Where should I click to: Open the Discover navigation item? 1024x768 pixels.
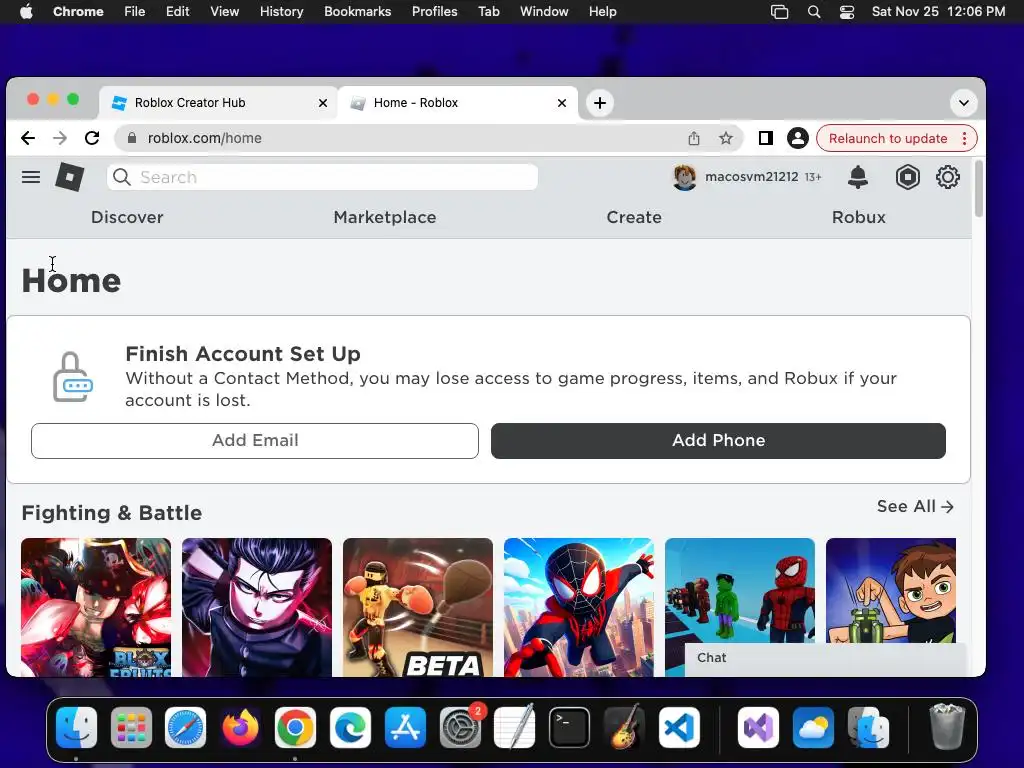(127, 217)
